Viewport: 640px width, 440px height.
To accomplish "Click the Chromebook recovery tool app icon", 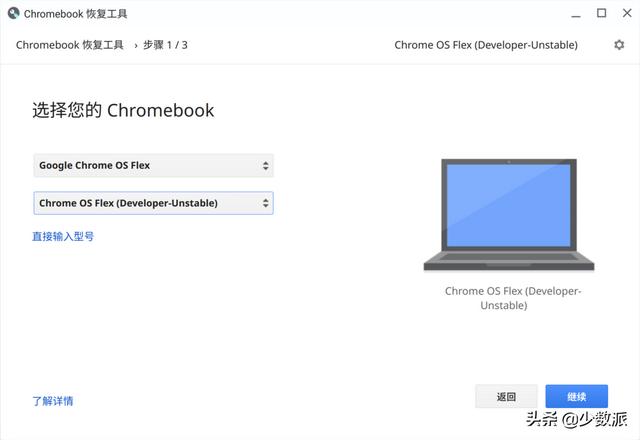I will point(13,13).
